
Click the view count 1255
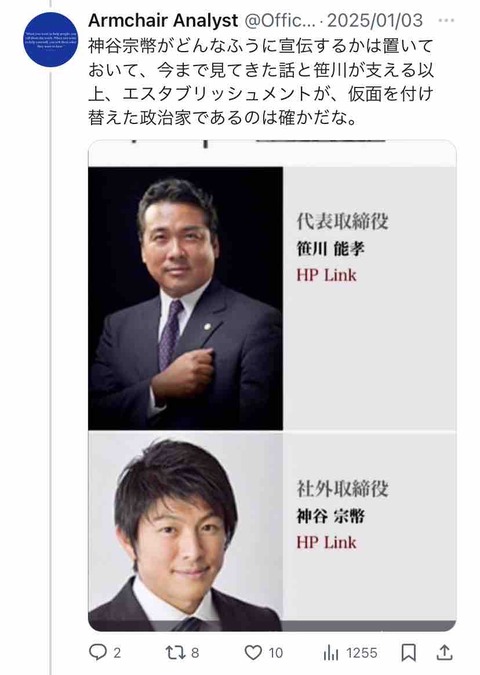pyautogui.click(x=362, y=653)
